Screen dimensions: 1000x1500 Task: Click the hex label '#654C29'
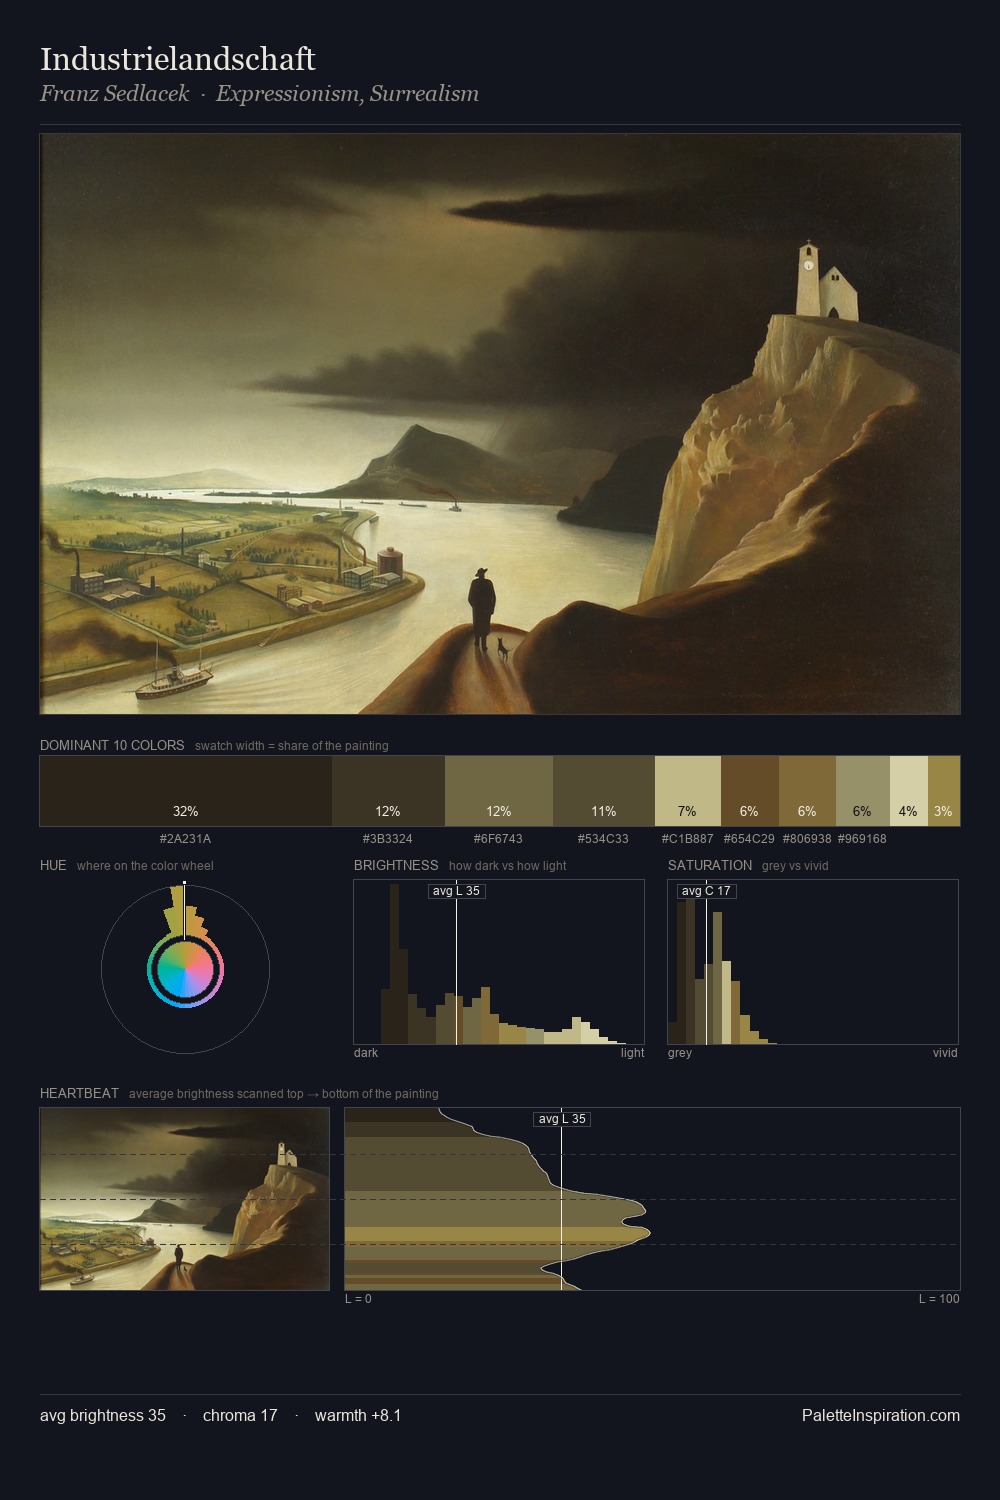pos(749,839)
